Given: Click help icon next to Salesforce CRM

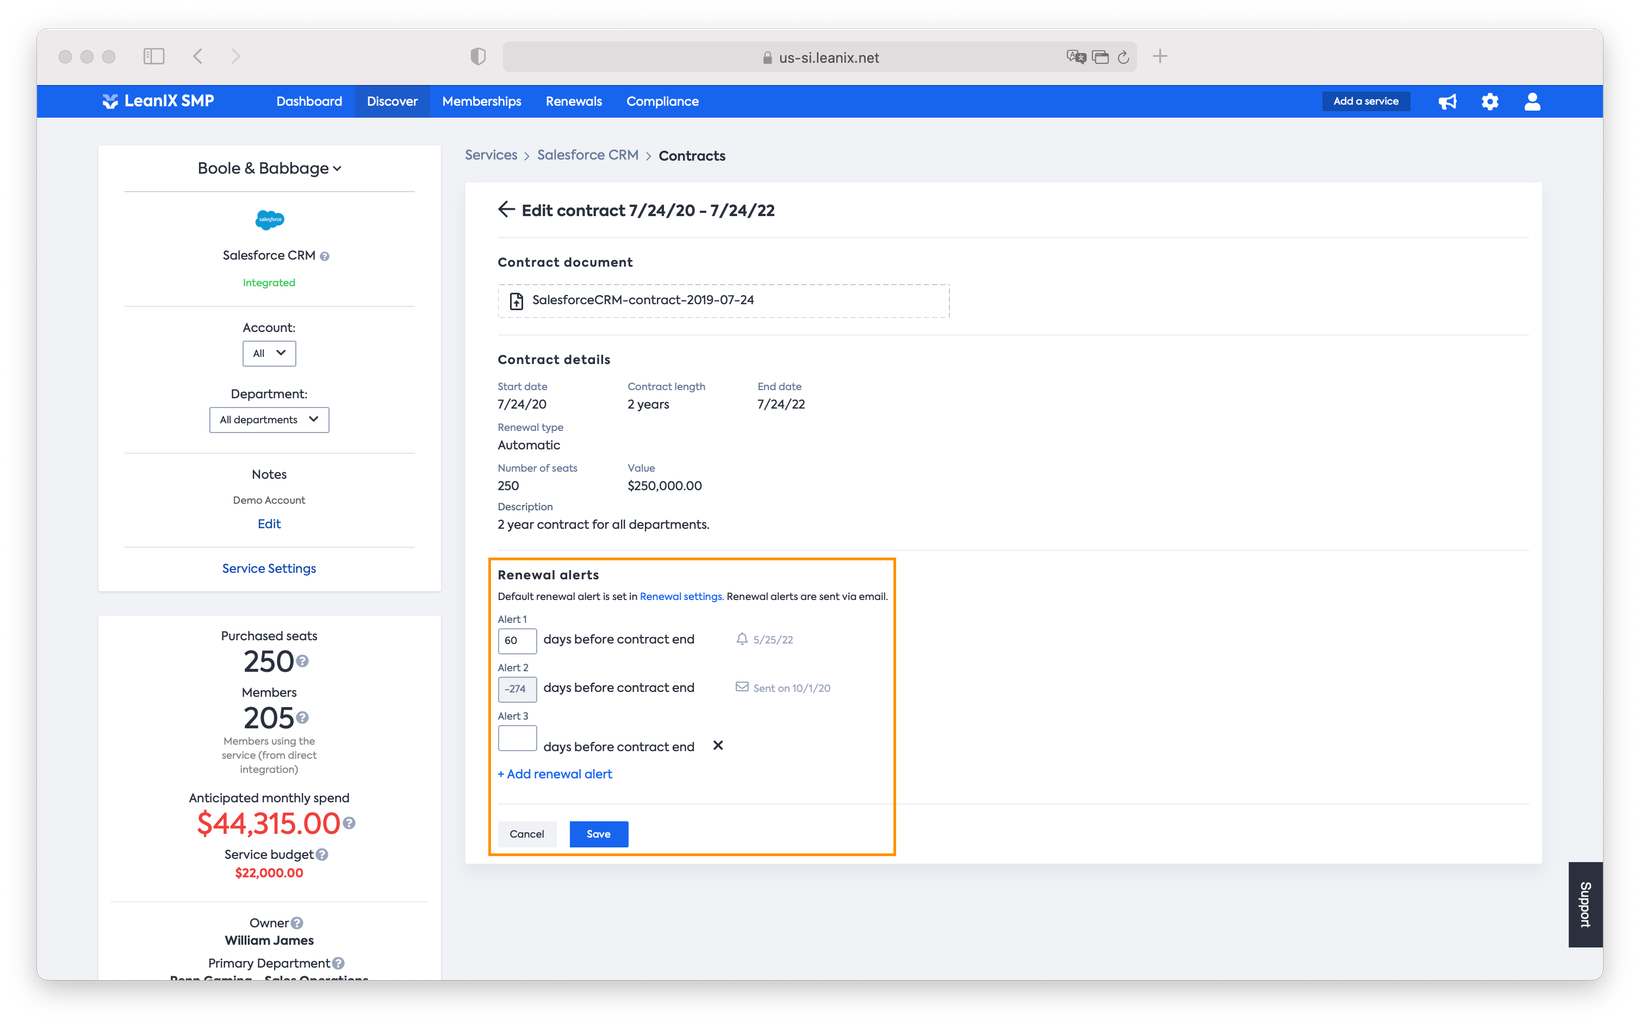Looking at the screenshot, I should click(x=324, y=257).
